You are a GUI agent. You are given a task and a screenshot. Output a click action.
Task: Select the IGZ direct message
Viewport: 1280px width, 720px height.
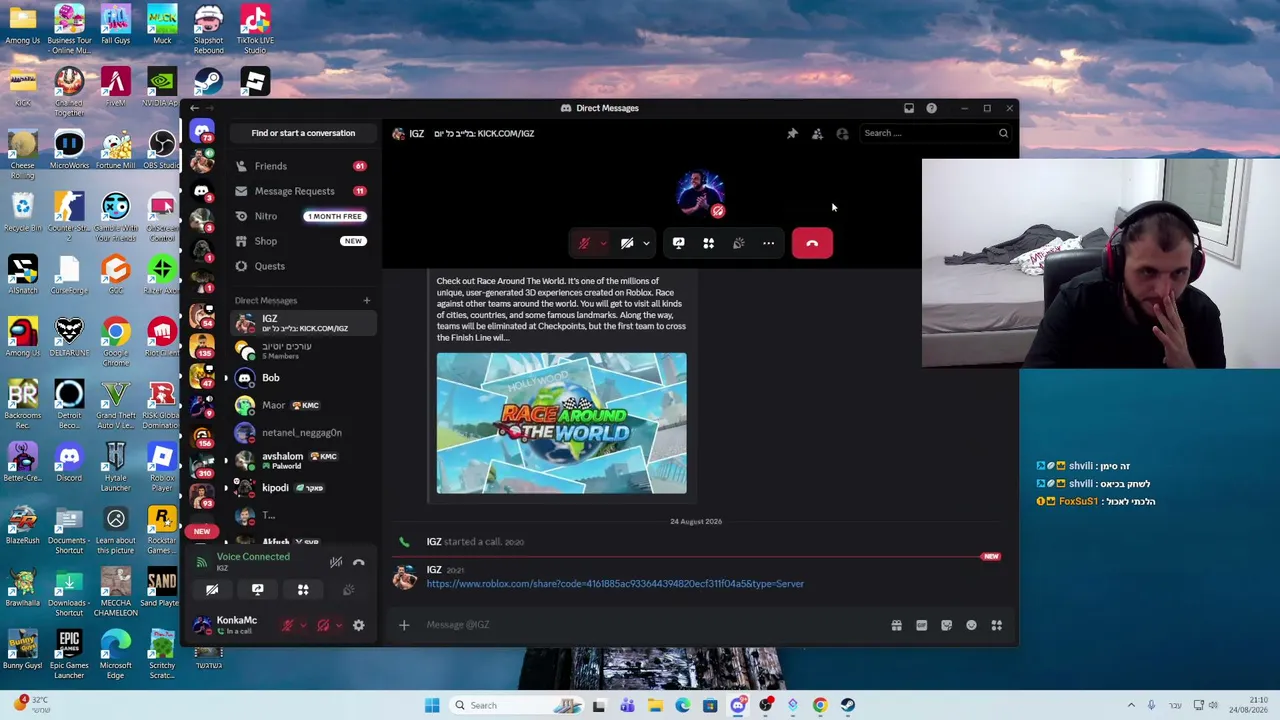tap(303, 322)
